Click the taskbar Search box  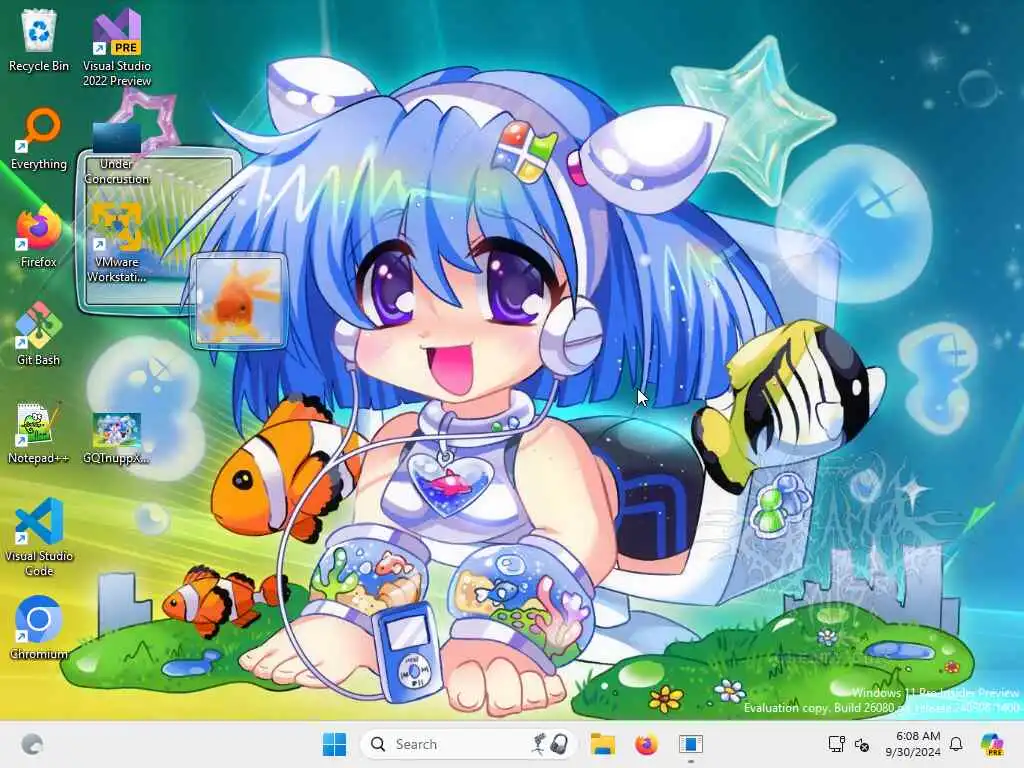[x=468, y=744]
